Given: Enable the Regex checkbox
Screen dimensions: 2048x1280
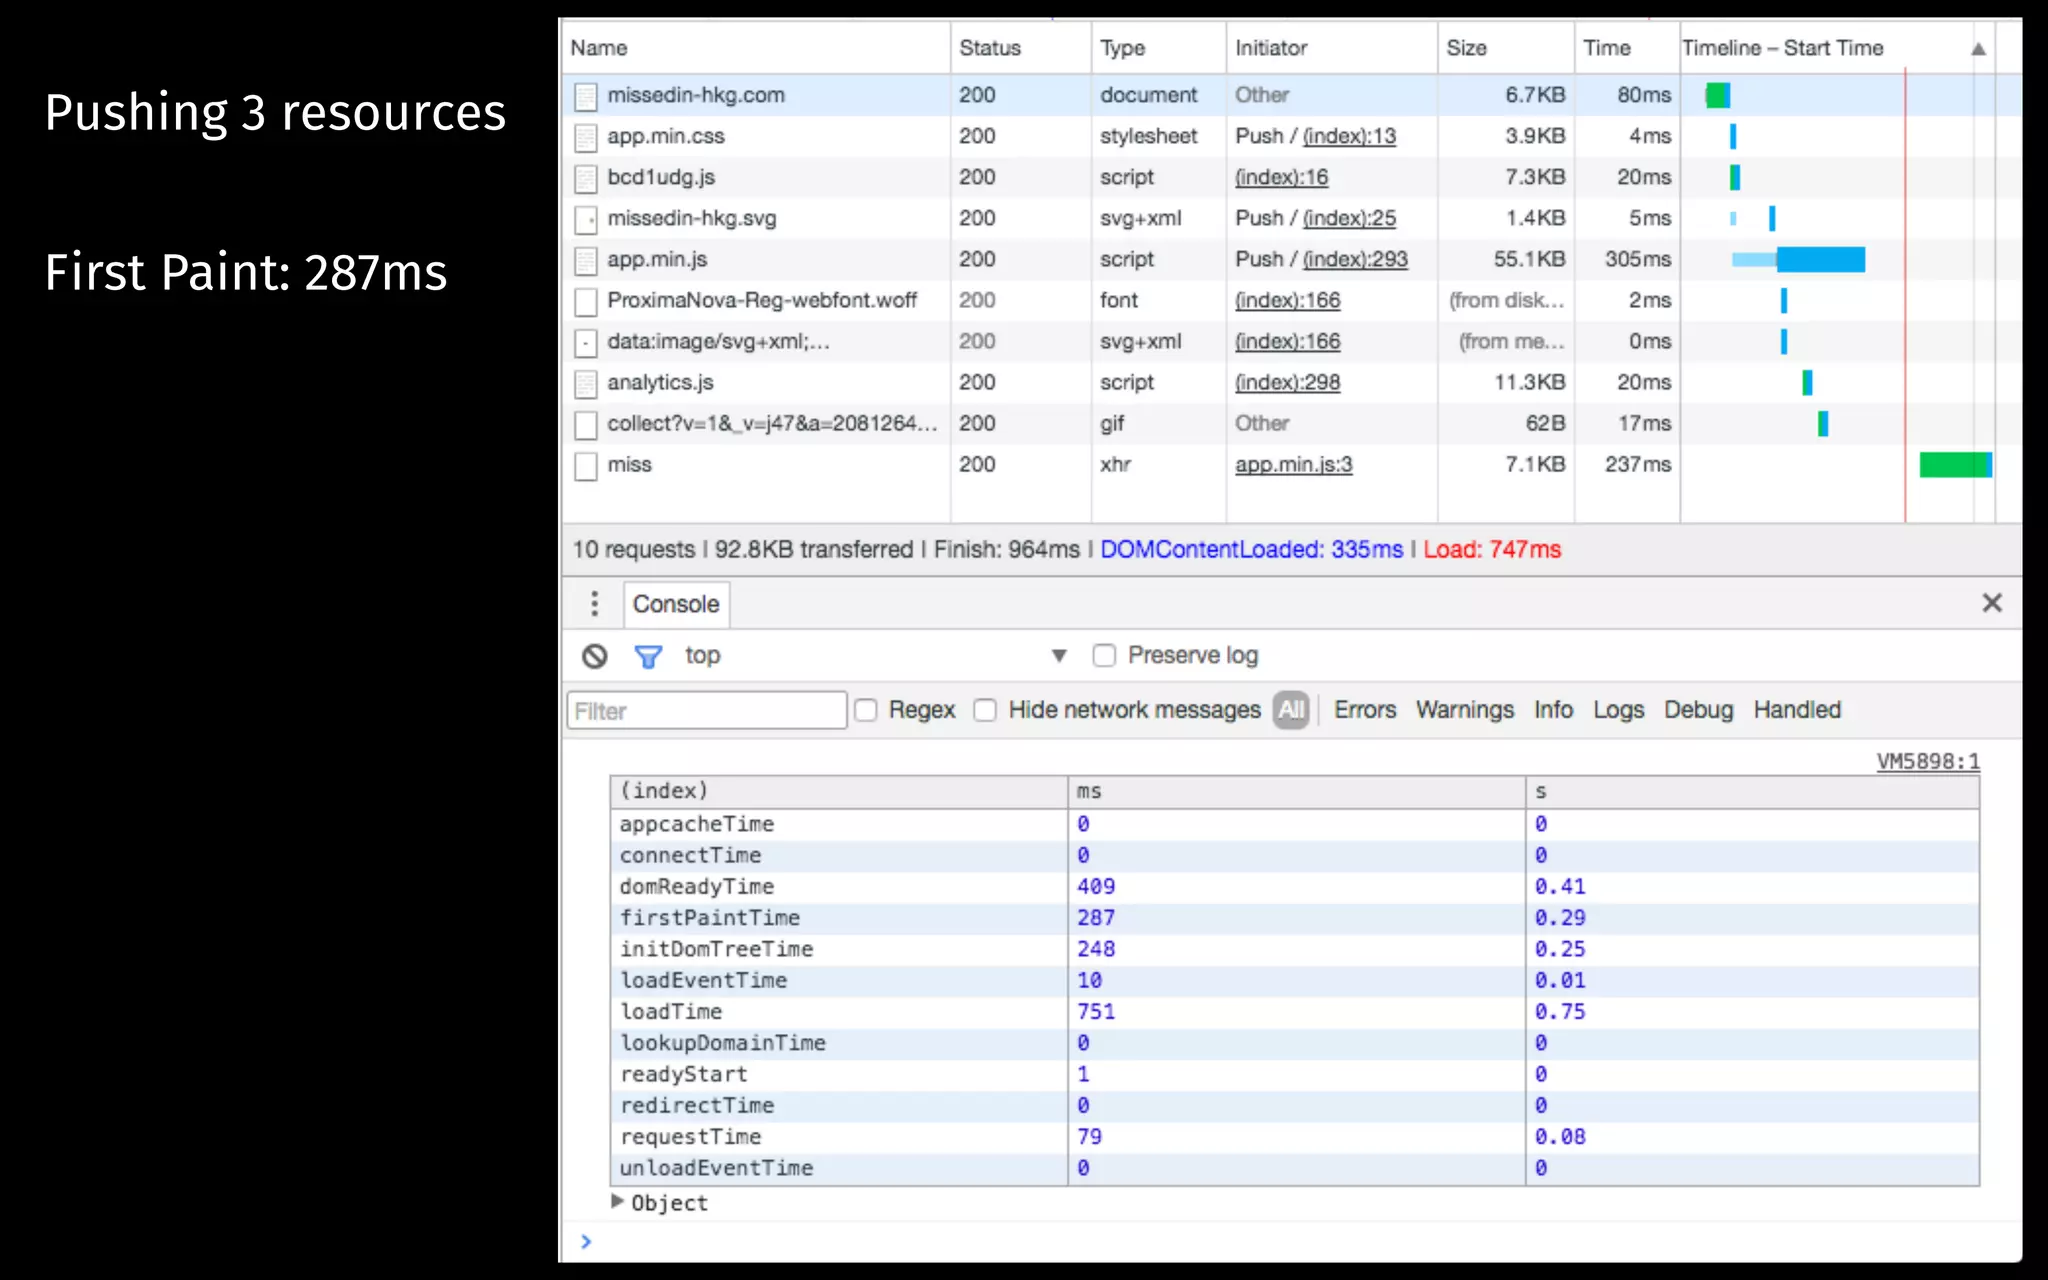Looking at the screenshot, I should [x=866, y=710].
